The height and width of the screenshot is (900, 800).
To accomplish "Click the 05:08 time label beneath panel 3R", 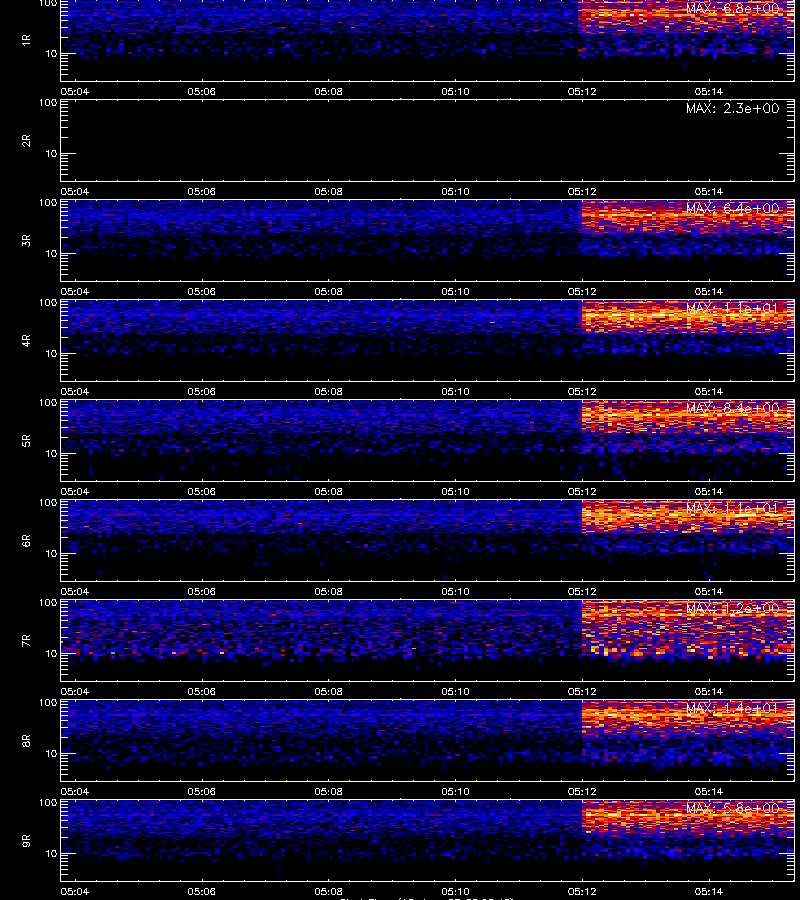I will click(x=328, y=292).
